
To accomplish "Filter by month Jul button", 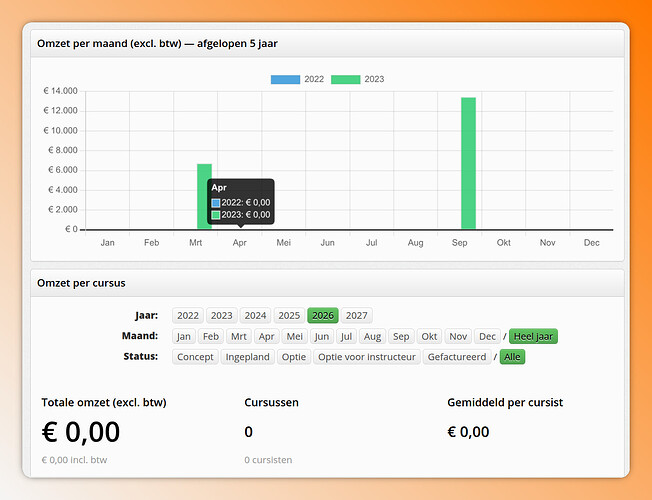I will tap(346, 336).
